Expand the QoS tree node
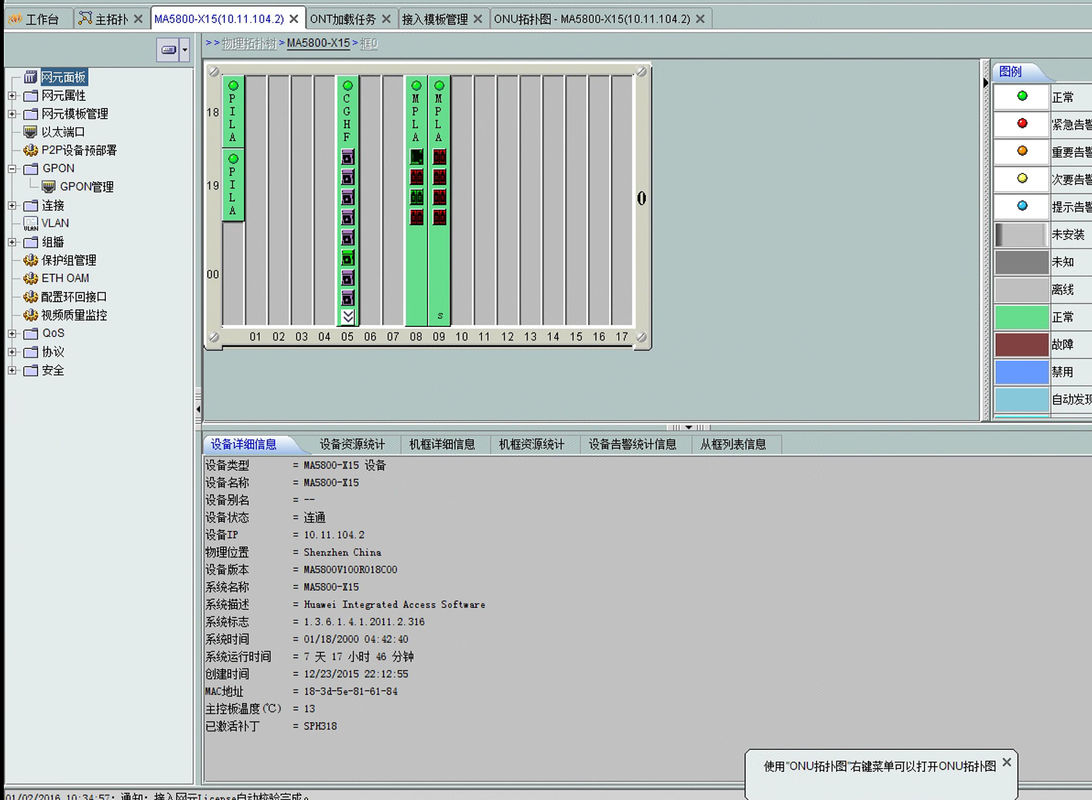The height and width of the screenshot is (800, 1092). (x=12, y=333)
